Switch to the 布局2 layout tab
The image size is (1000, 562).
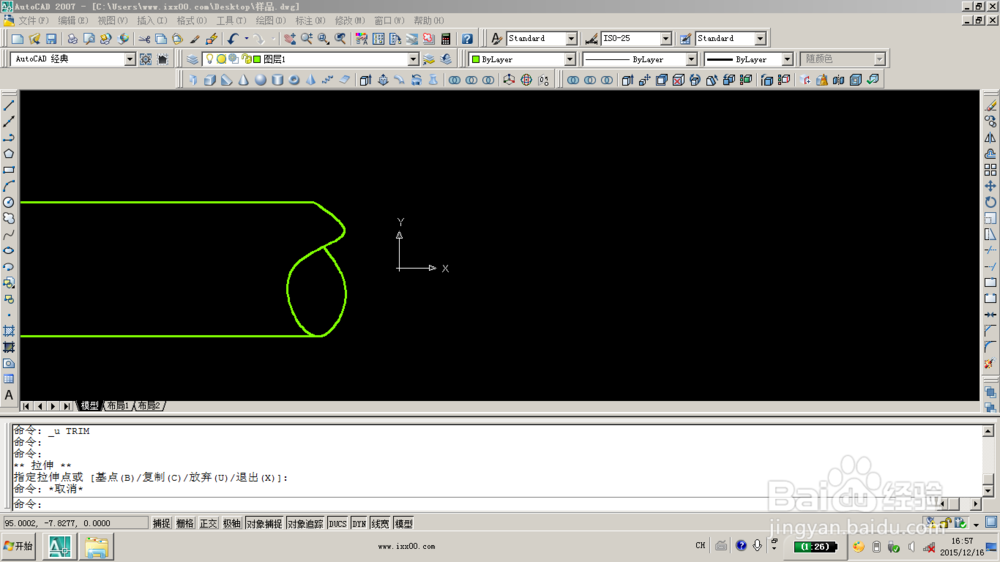(149, 406)
